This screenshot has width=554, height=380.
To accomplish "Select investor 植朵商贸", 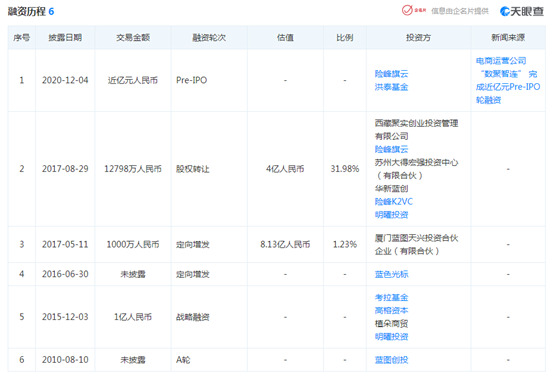I will [391, 324].
